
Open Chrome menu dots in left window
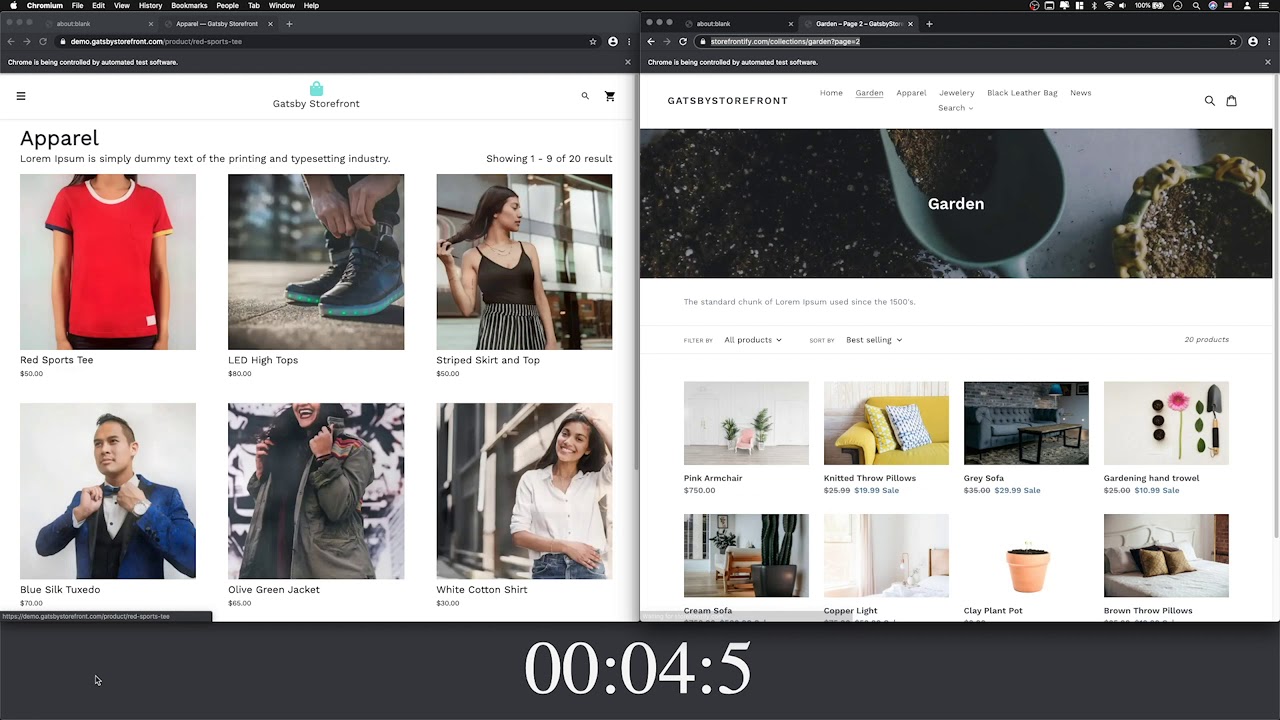coord(629,41)
